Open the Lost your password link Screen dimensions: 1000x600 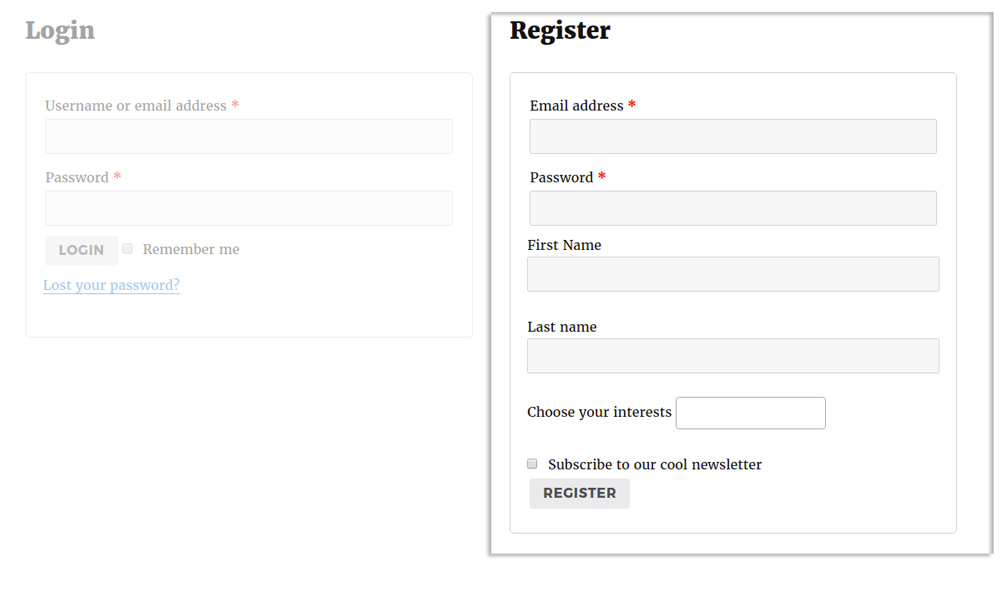pyautogui.click(x=111, y=285)
